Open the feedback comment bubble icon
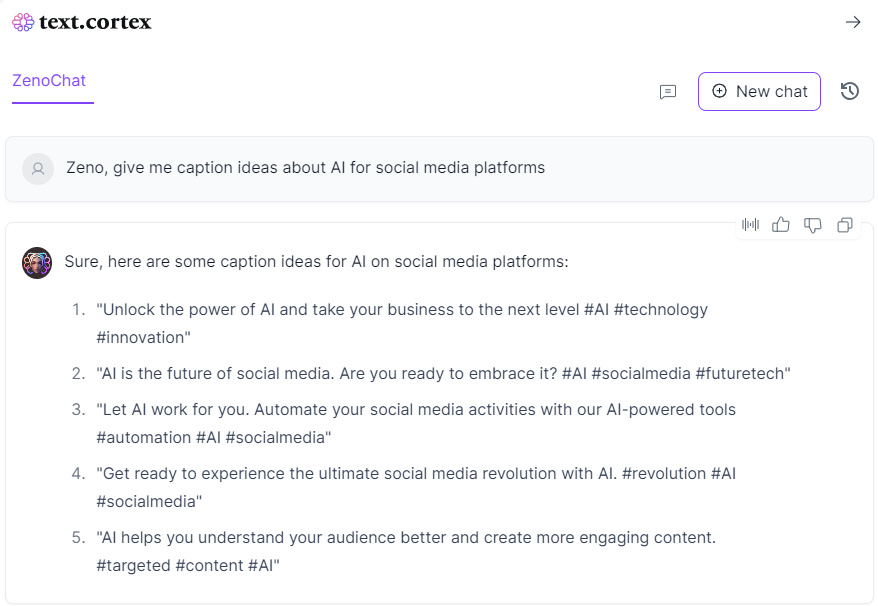The height and width of the screenshot is (606, 878). 667,92
